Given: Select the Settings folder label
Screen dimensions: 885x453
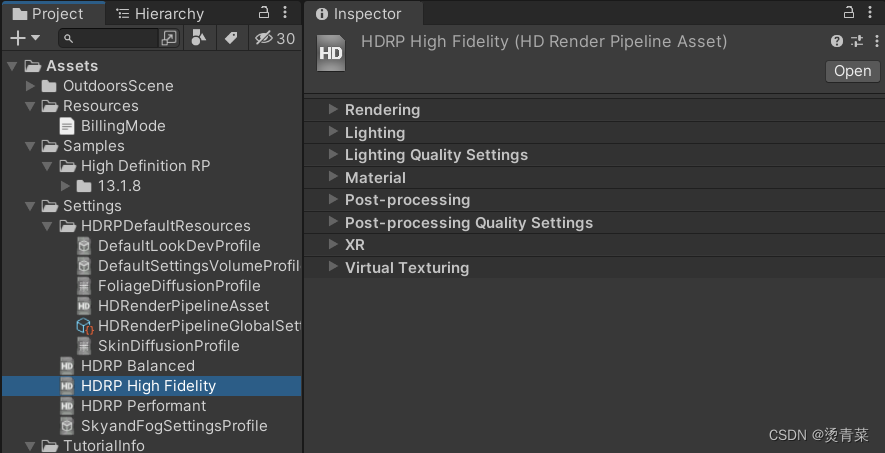Looking at the screenshot, I should pos(92,206).
